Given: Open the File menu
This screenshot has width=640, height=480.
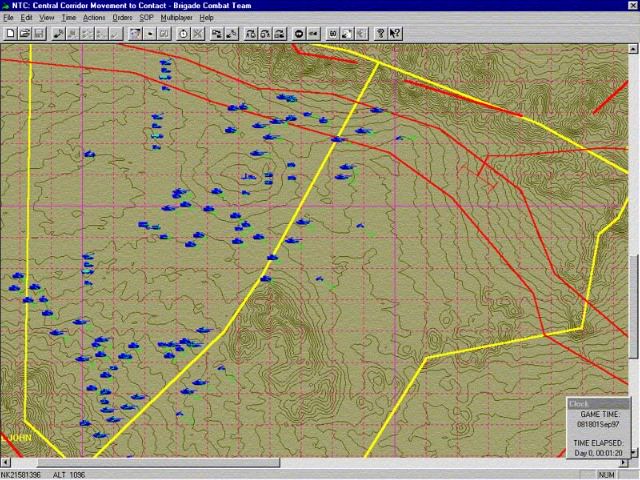Looking at the screenshot, I should (9, 18).
